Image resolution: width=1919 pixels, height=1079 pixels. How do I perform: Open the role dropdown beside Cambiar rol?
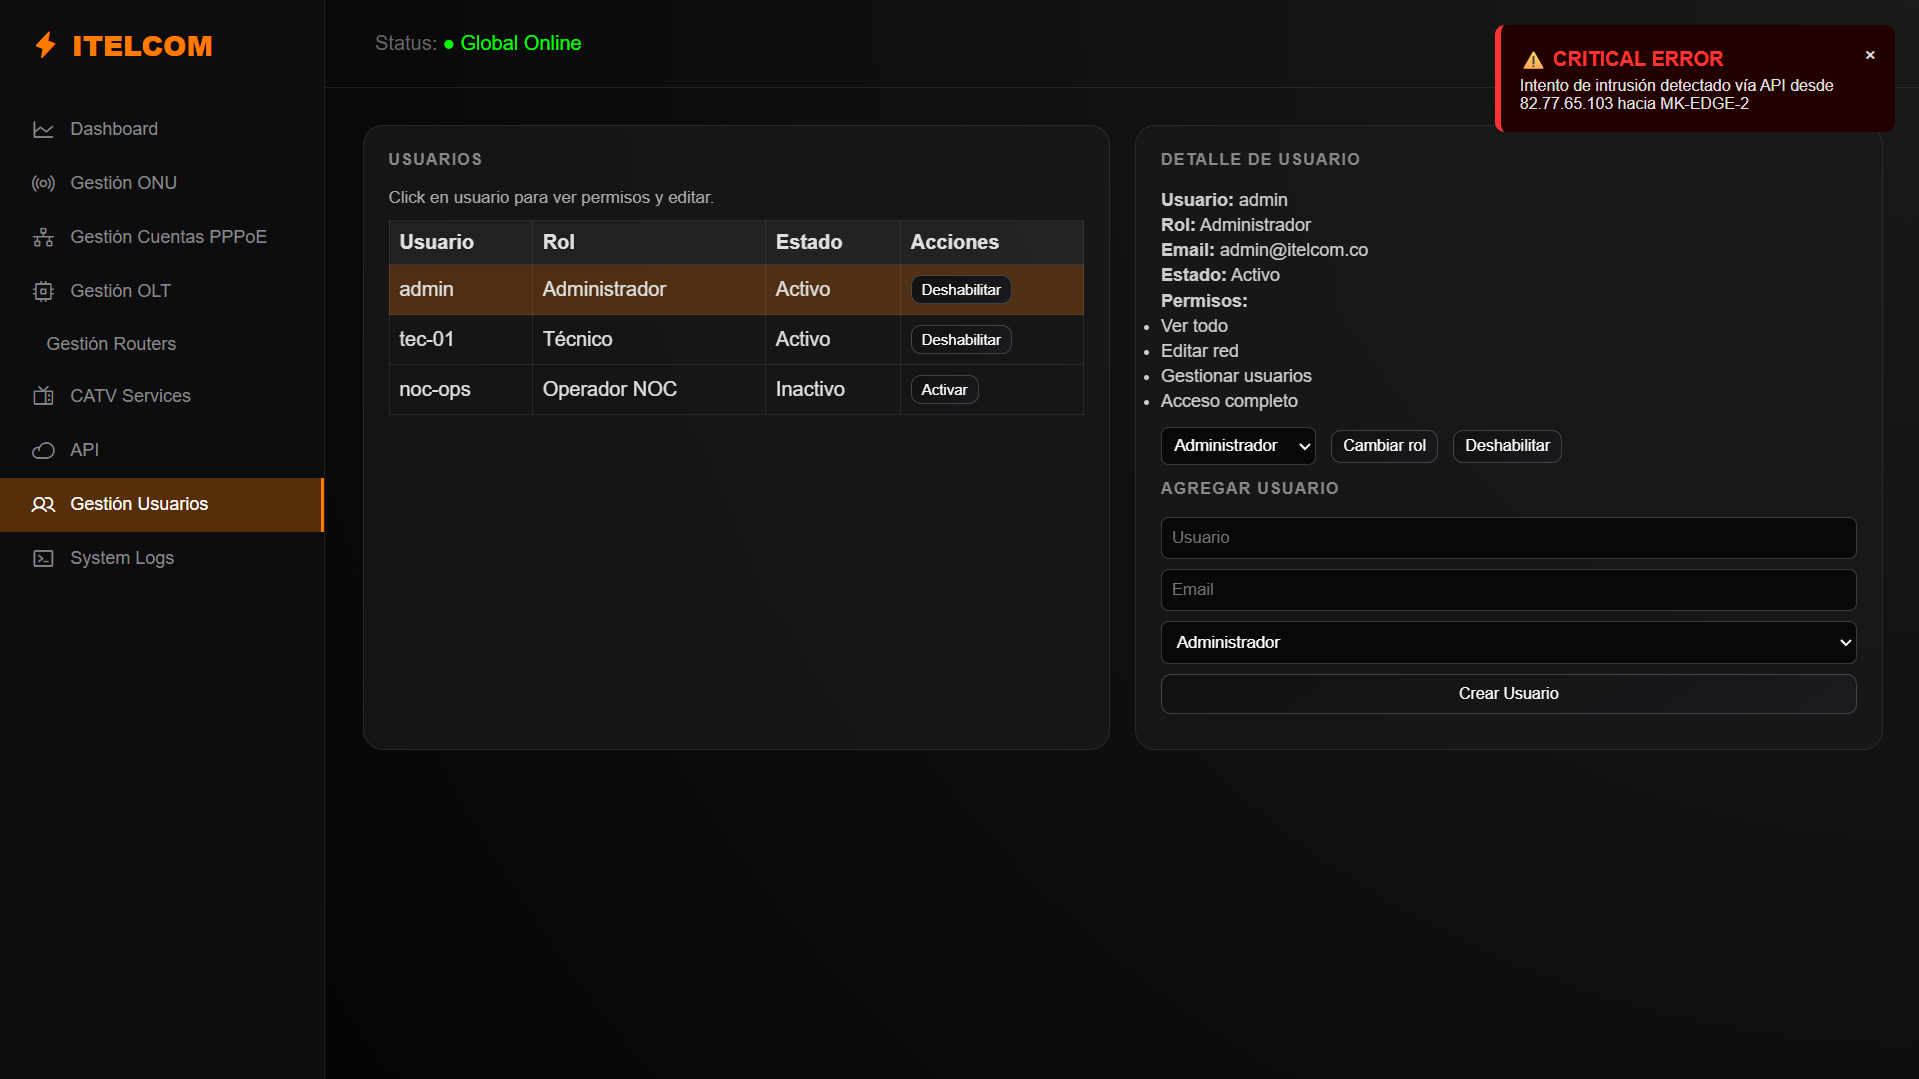click(1238, 446)
